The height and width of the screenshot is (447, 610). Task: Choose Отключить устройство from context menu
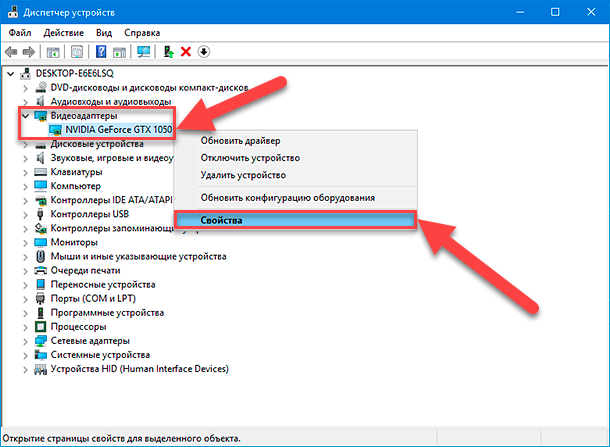[296, 158]
